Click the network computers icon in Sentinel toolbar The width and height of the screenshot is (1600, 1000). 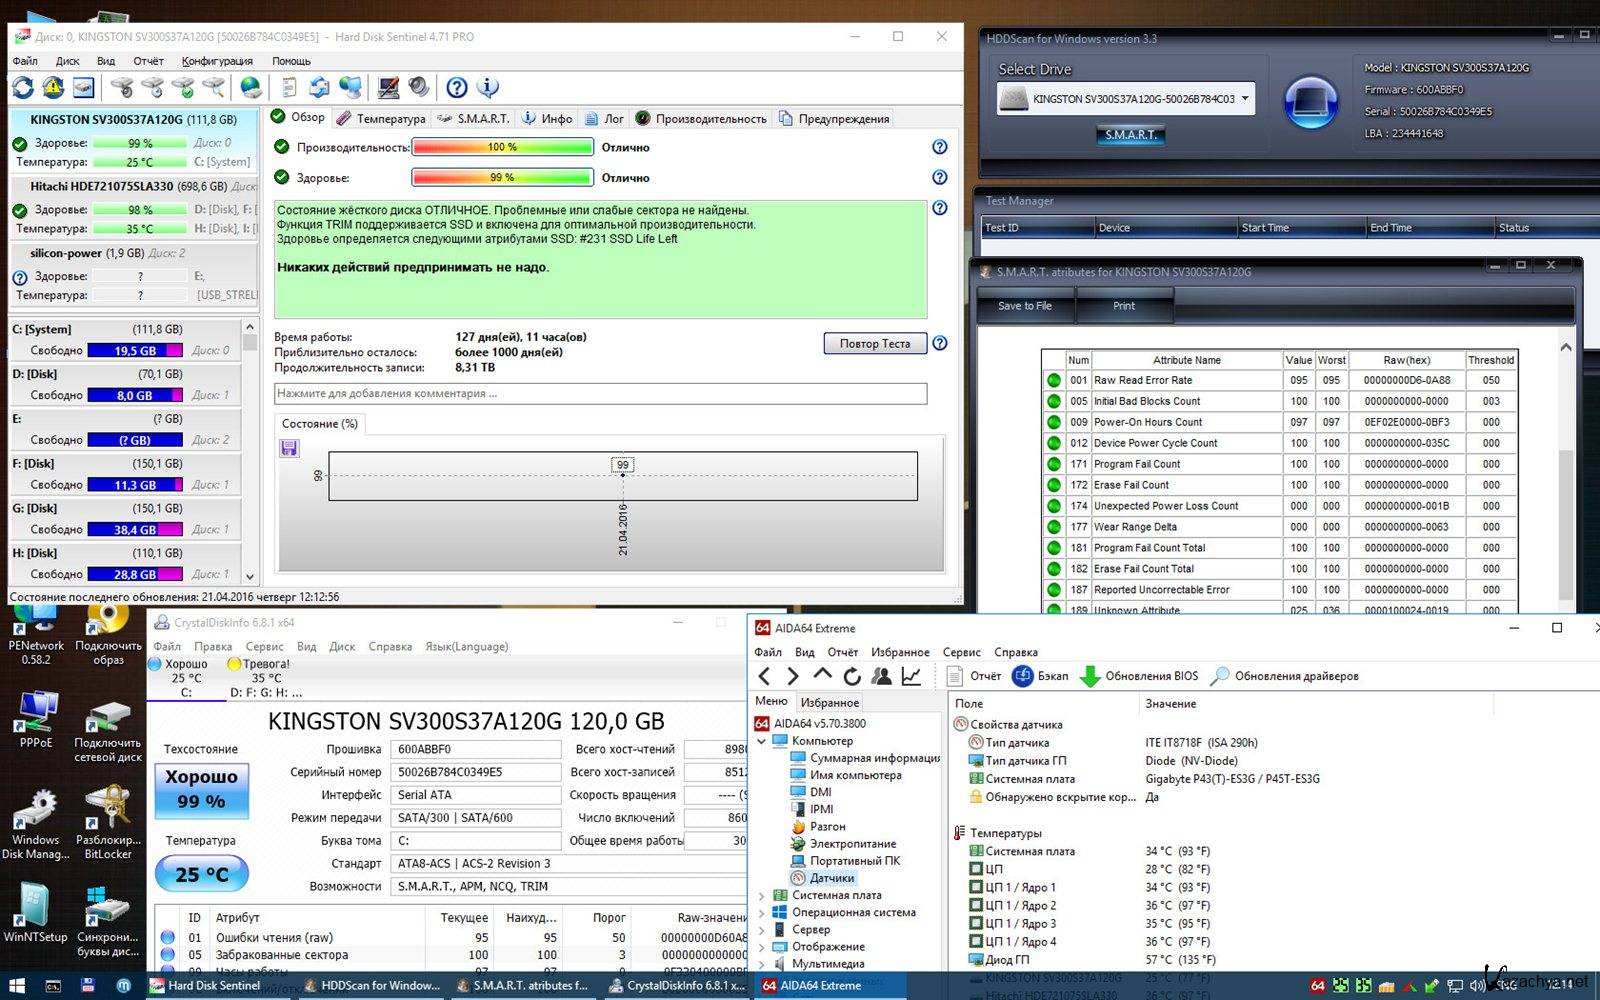click(351, 88)
